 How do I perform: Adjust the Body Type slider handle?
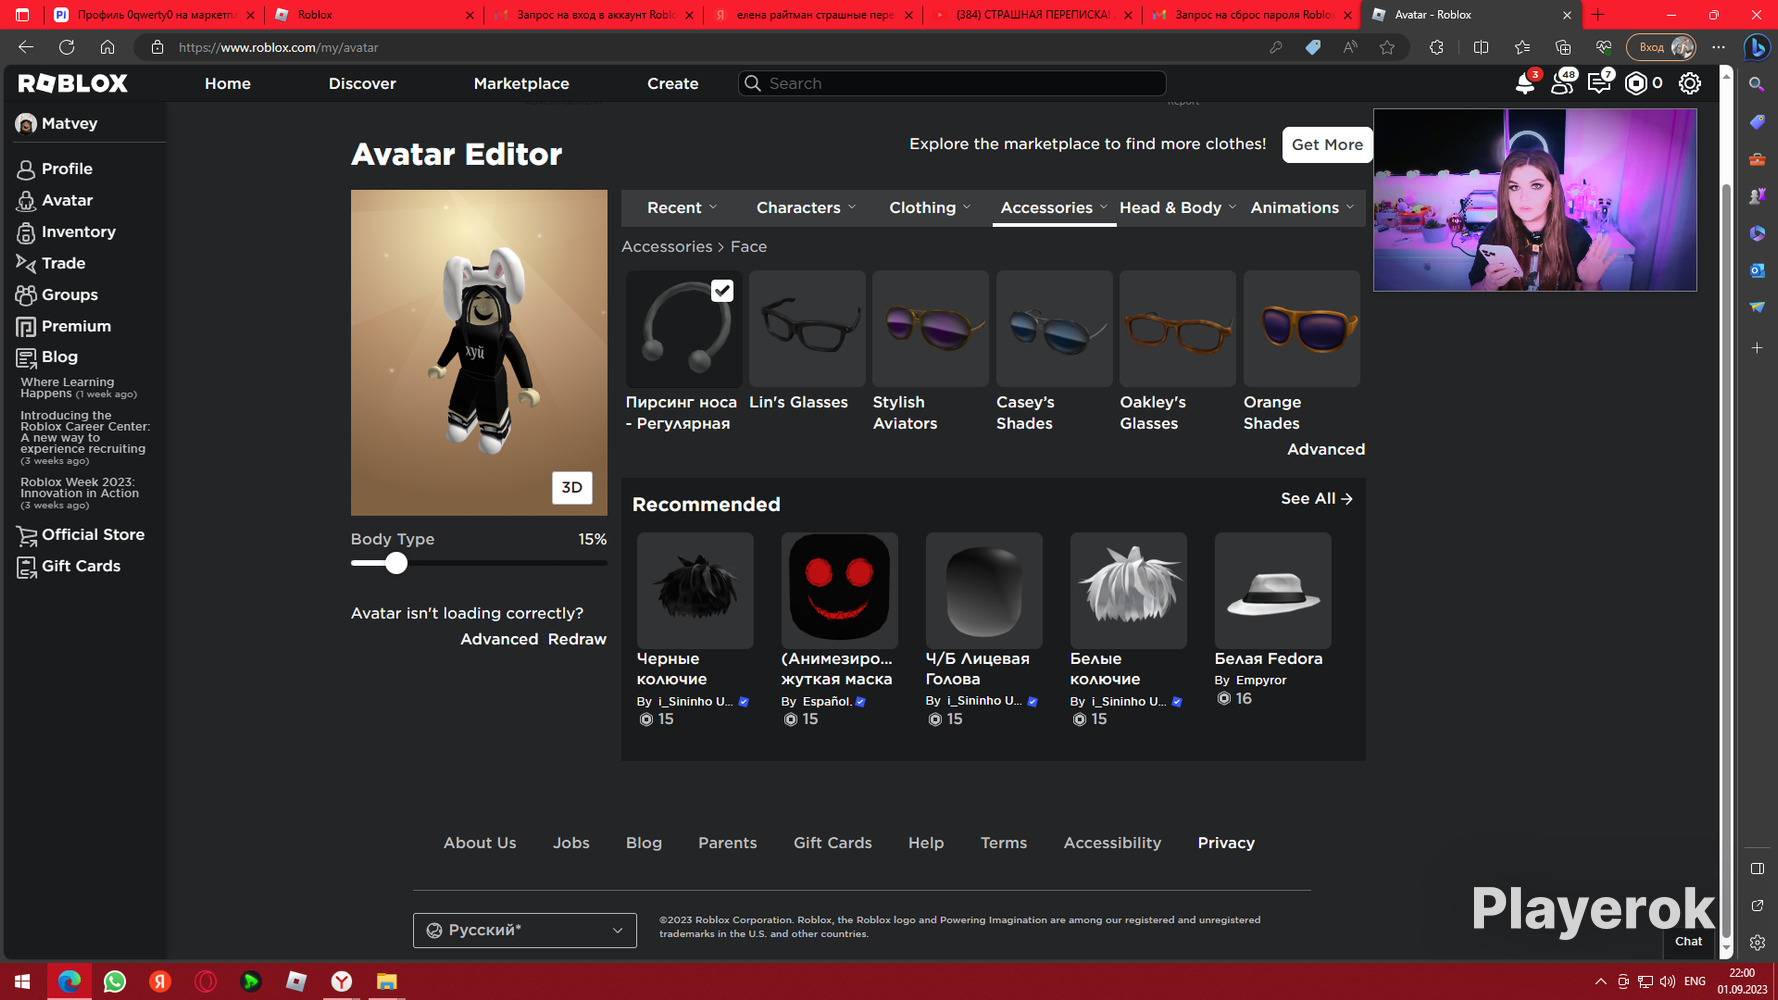pyautogui.click(x=396, y=563)
